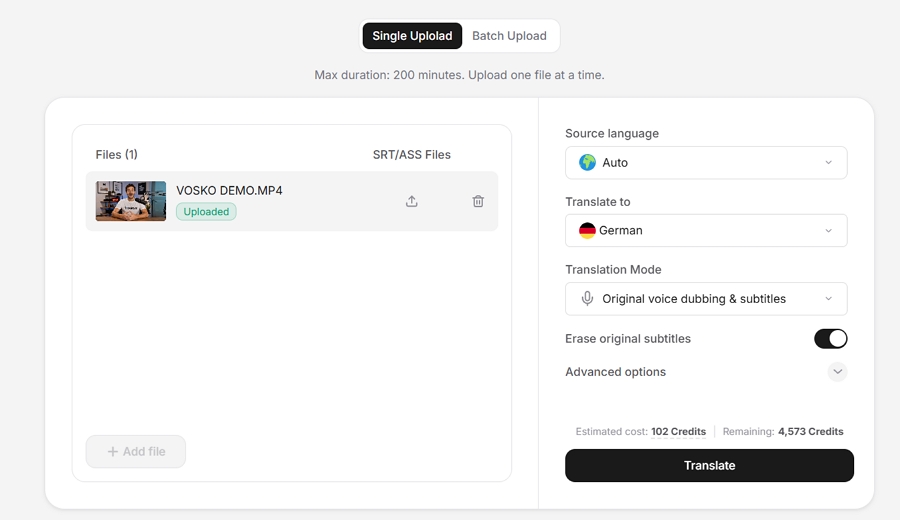
Task: Click the Uploaded status badge
Action: click(206, 212)
